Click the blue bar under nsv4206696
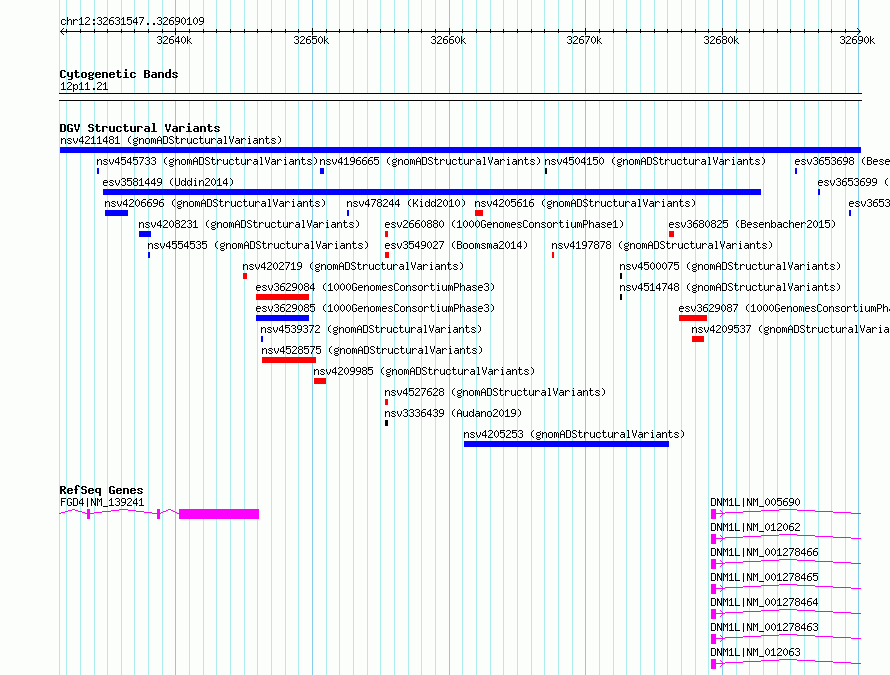890x675 pixels. (116, 213)
